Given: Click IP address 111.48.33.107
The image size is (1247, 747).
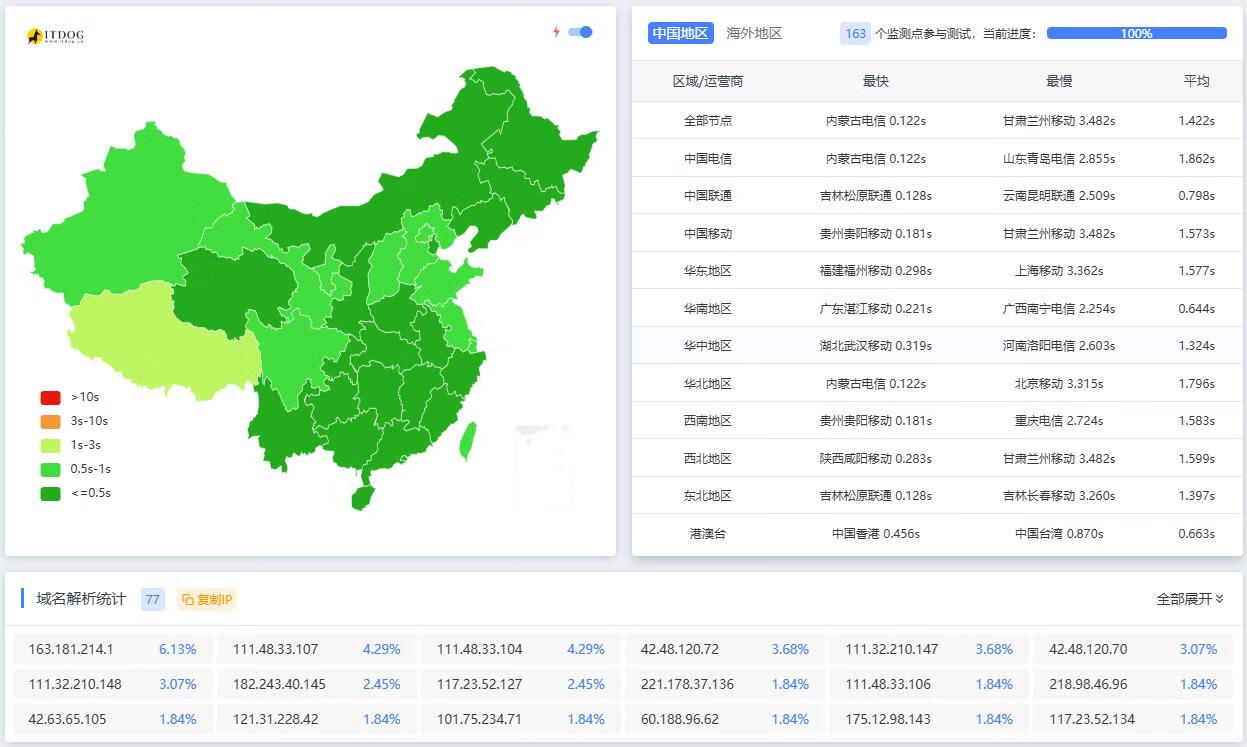Looking at the screenshot, I should pyautogui.click(x=275, y=649).
